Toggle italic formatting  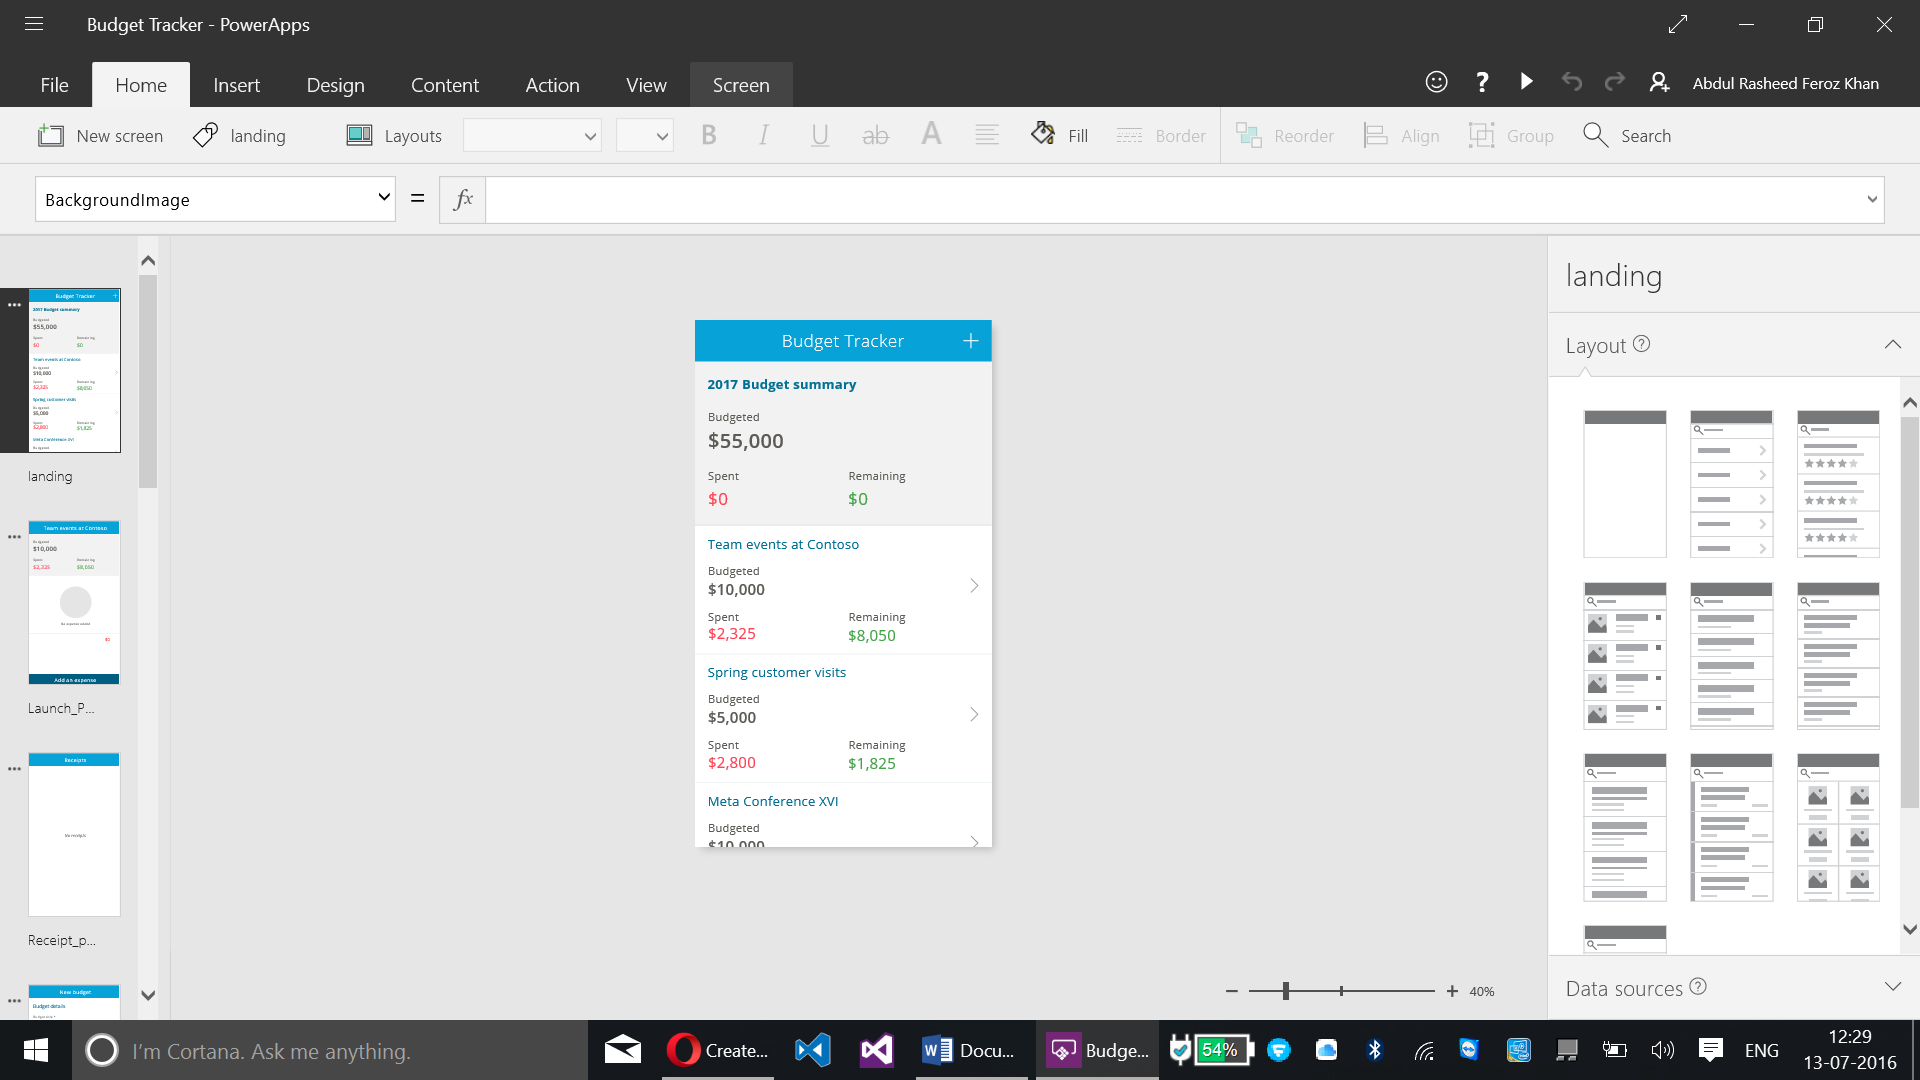point(764,135)
